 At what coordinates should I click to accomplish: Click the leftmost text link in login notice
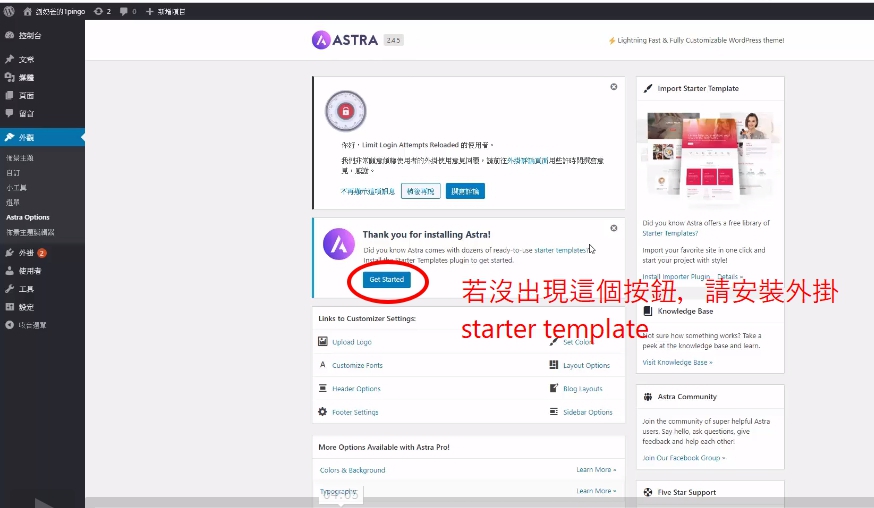pyautogui.click(x=368, y=191)
